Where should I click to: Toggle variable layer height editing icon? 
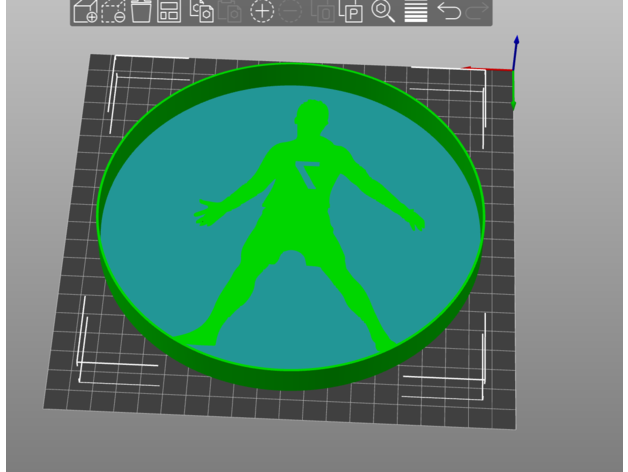(415, 12)
